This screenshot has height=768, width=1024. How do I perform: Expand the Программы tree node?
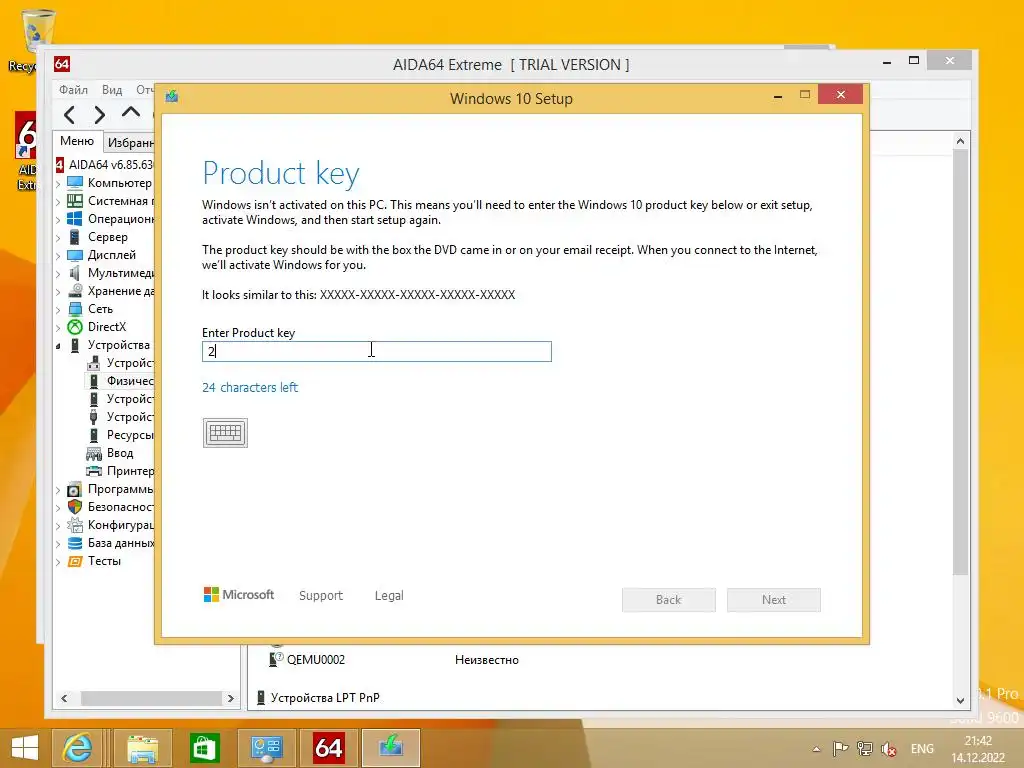[58, 490]
